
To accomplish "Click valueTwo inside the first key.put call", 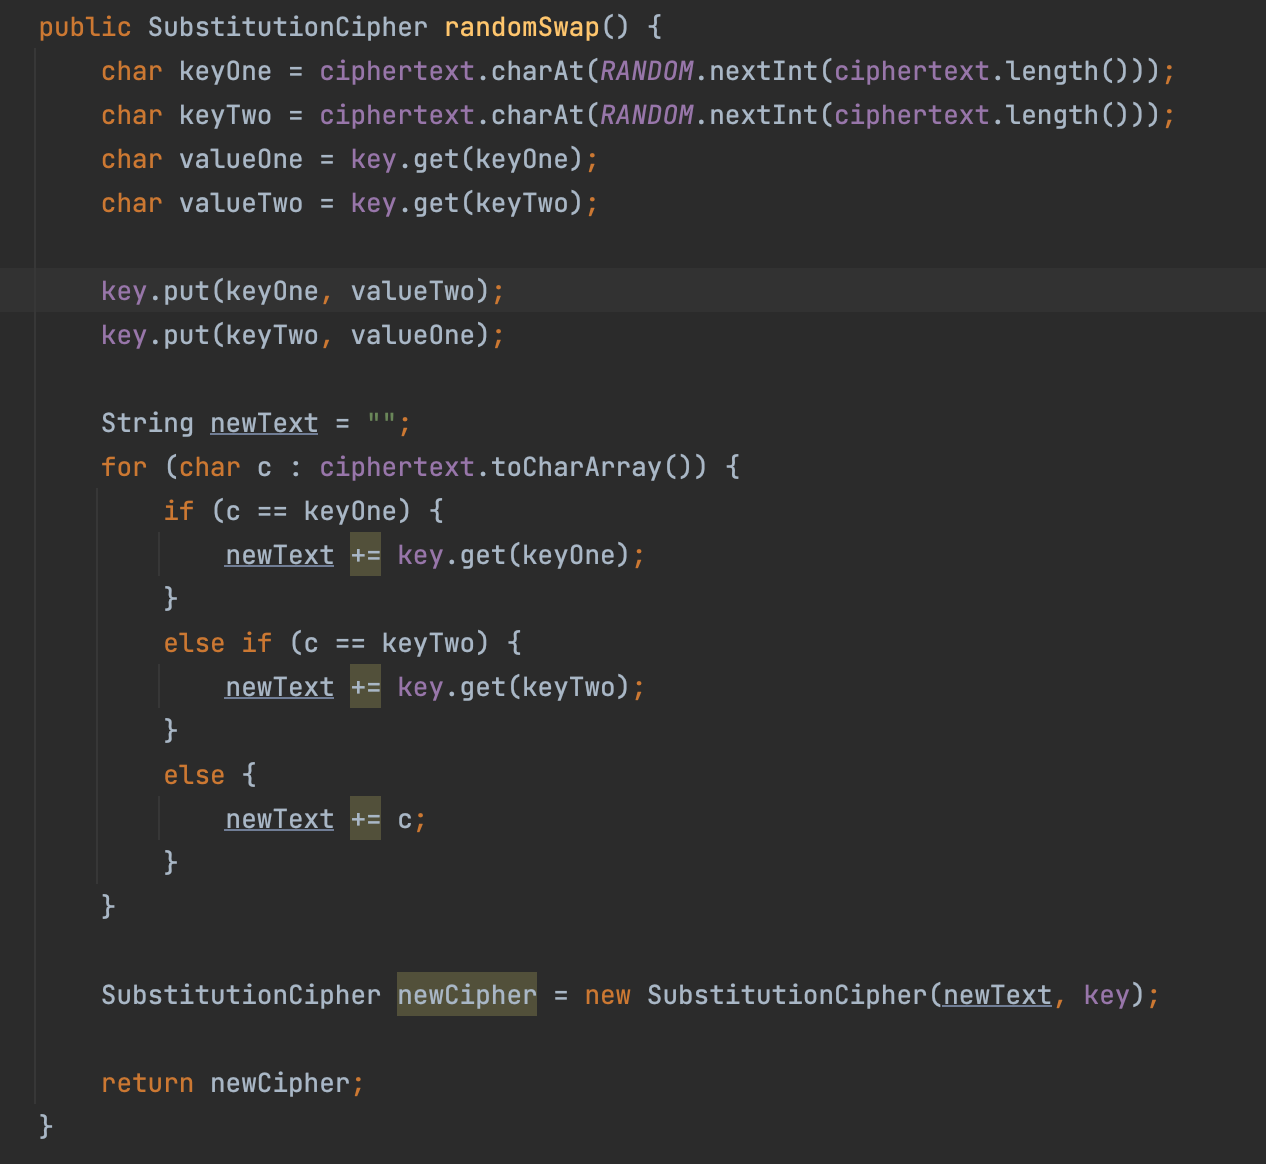I will pos(412,291).
